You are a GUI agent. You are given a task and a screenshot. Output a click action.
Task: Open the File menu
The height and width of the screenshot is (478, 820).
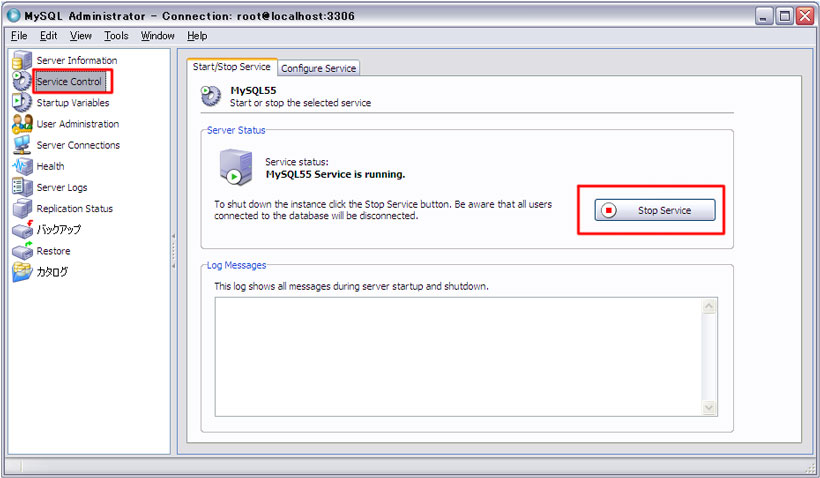pos(19,36)
